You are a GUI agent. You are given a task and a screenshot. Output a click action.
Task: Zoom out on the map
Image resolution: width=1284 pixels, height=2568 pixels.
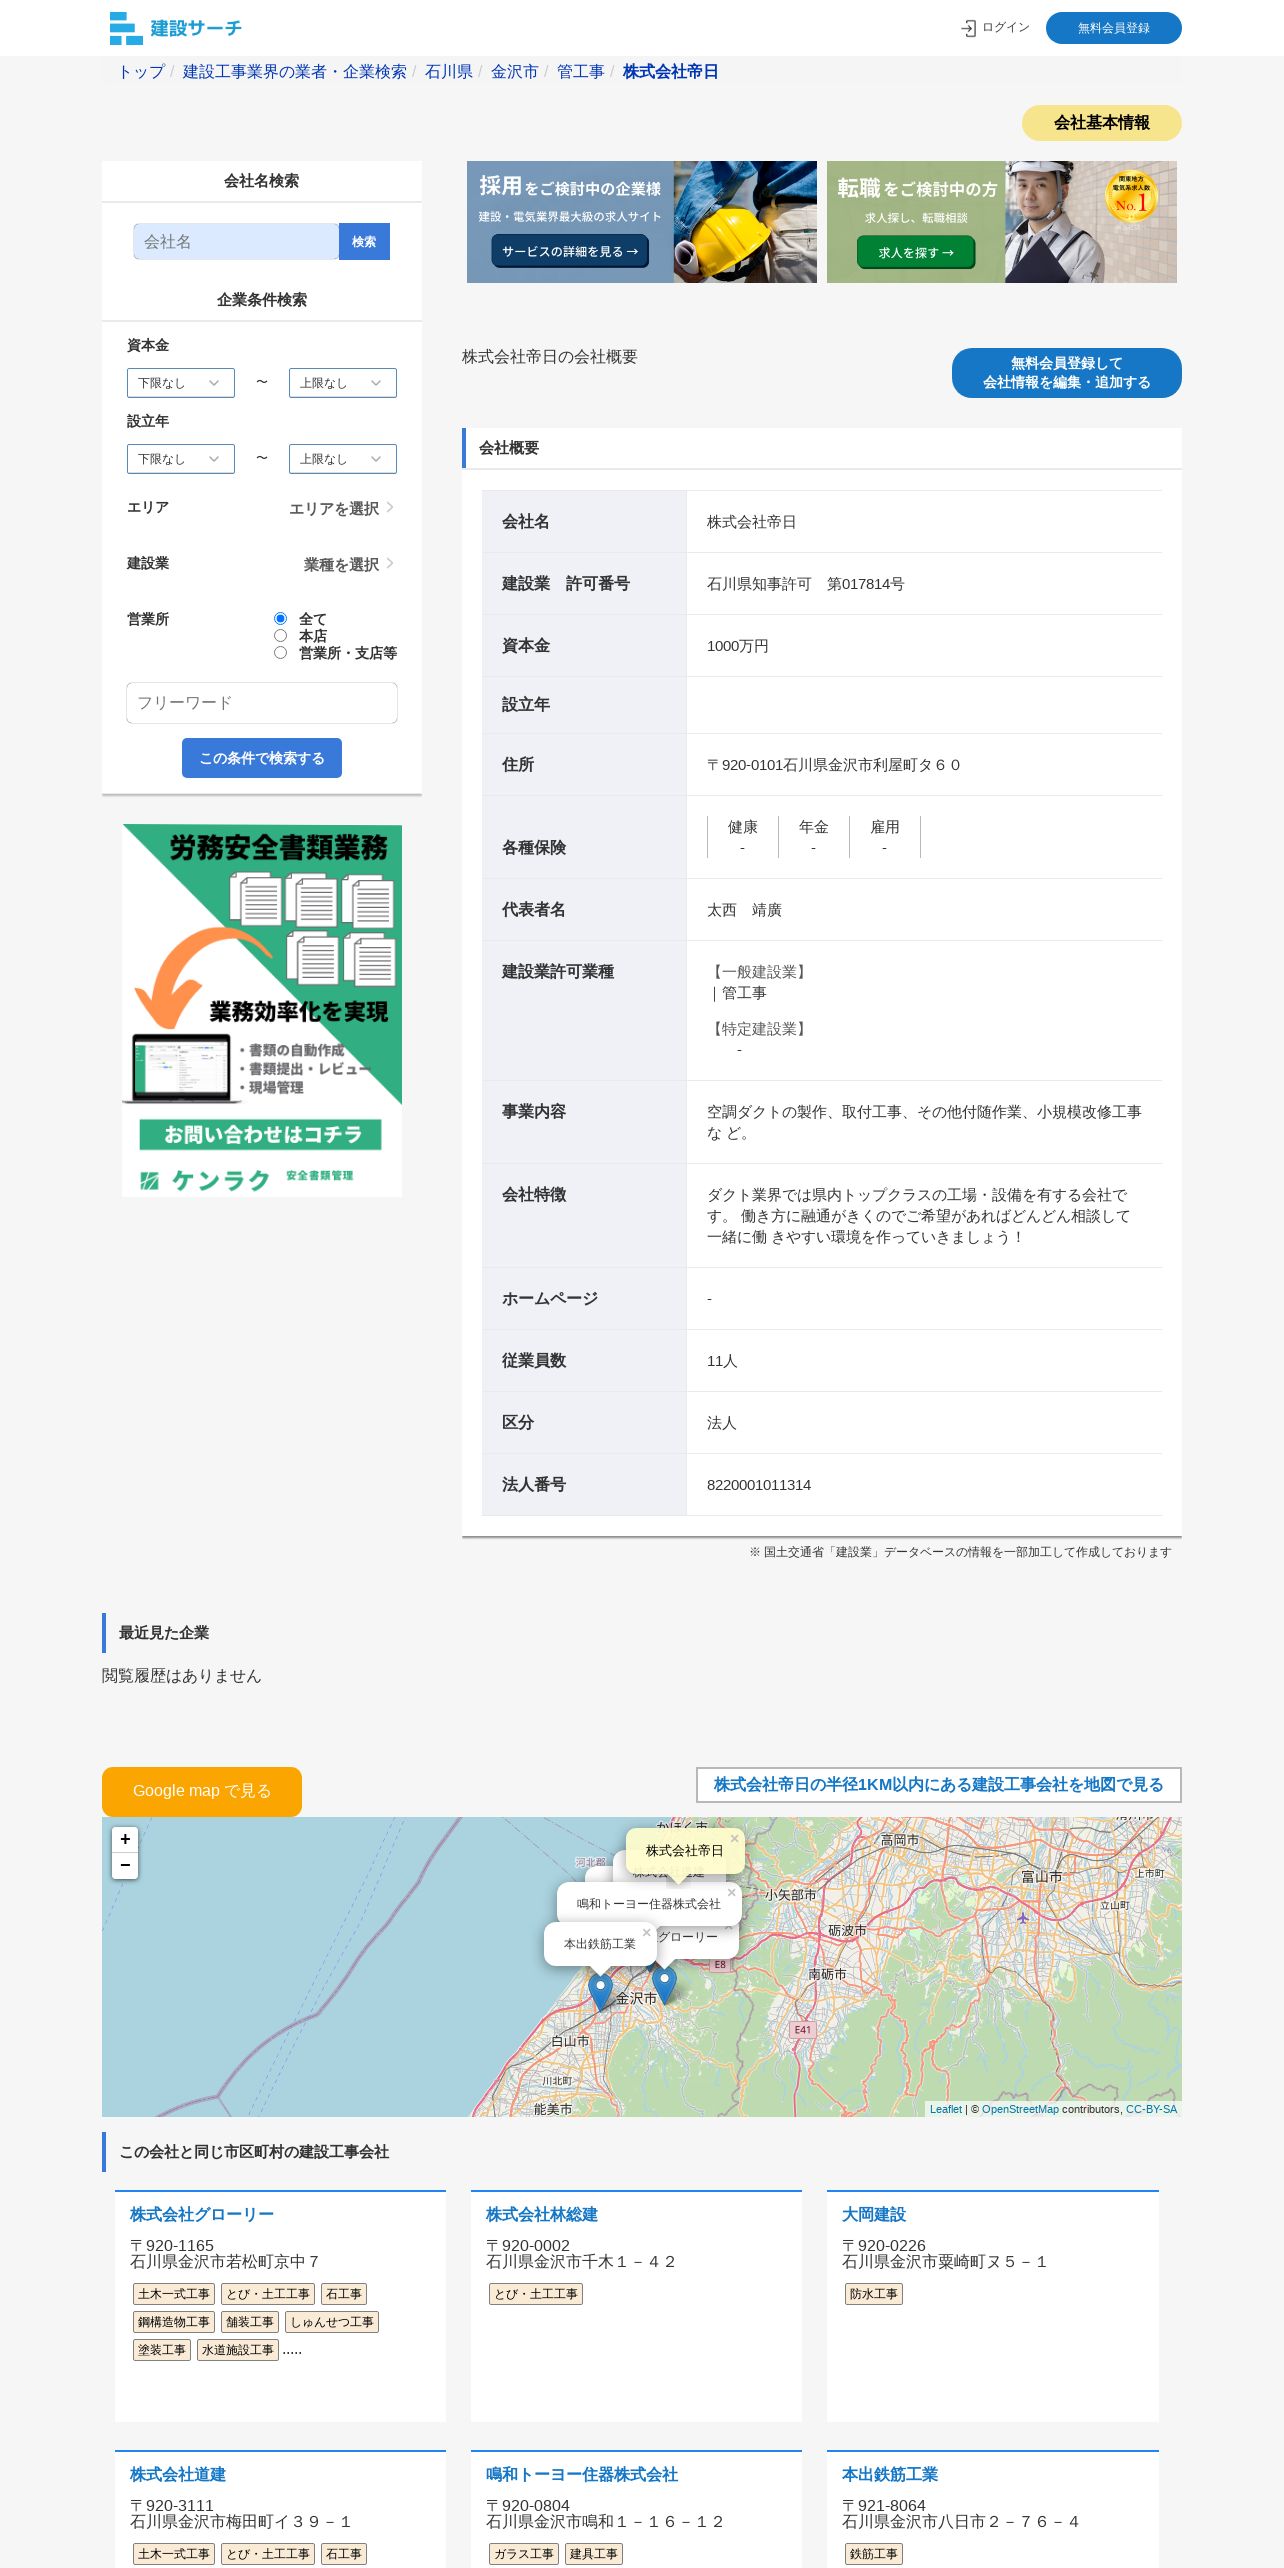pos(125,1865)
